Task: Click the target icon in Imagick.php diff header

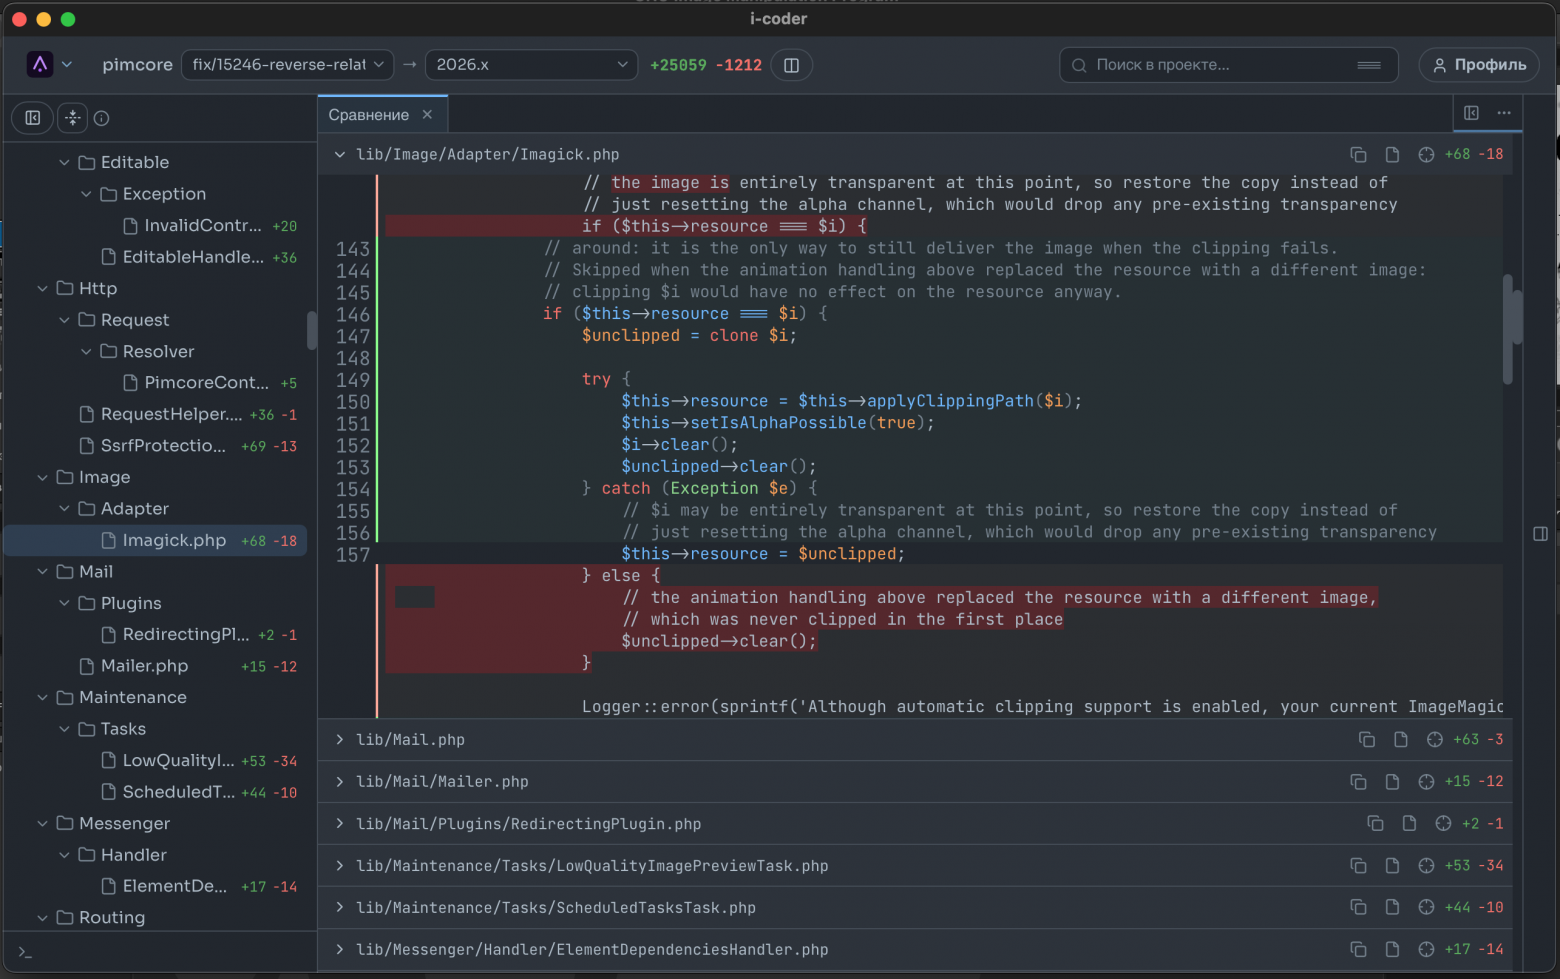Action: coord(1426,154)
